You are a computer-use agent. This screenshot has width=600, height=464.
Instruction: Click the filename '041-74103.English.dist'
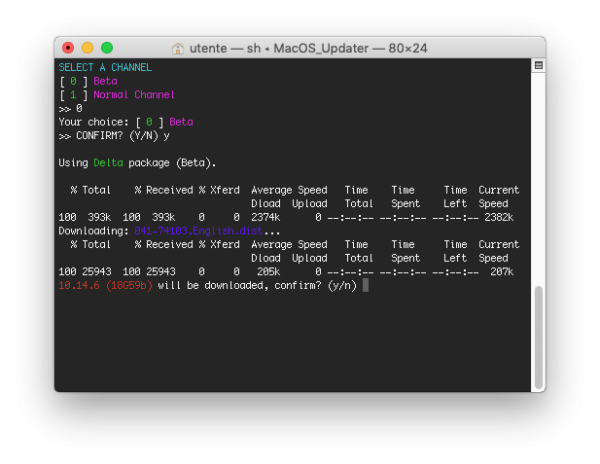coord(198,231)
